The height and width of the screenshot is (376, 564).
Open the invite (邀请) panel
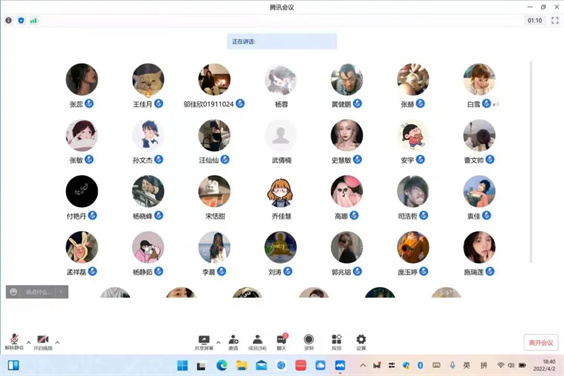point(233,342)
